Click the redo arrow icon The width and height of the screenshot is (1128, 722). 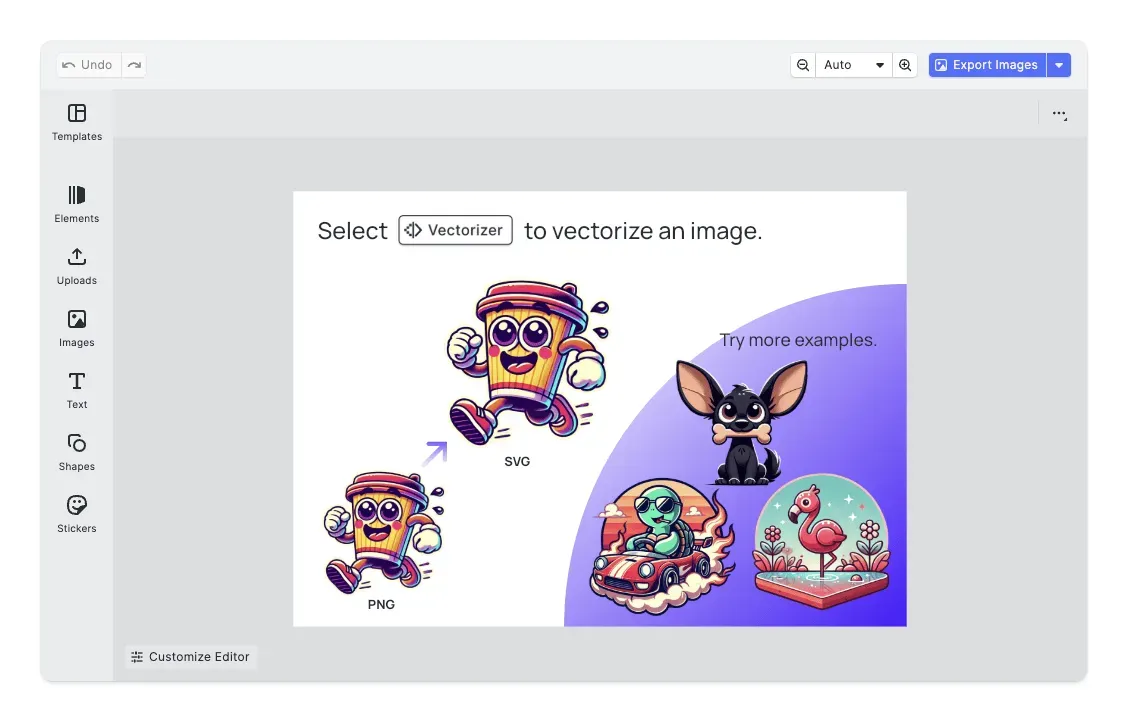[x=134, y=65]
